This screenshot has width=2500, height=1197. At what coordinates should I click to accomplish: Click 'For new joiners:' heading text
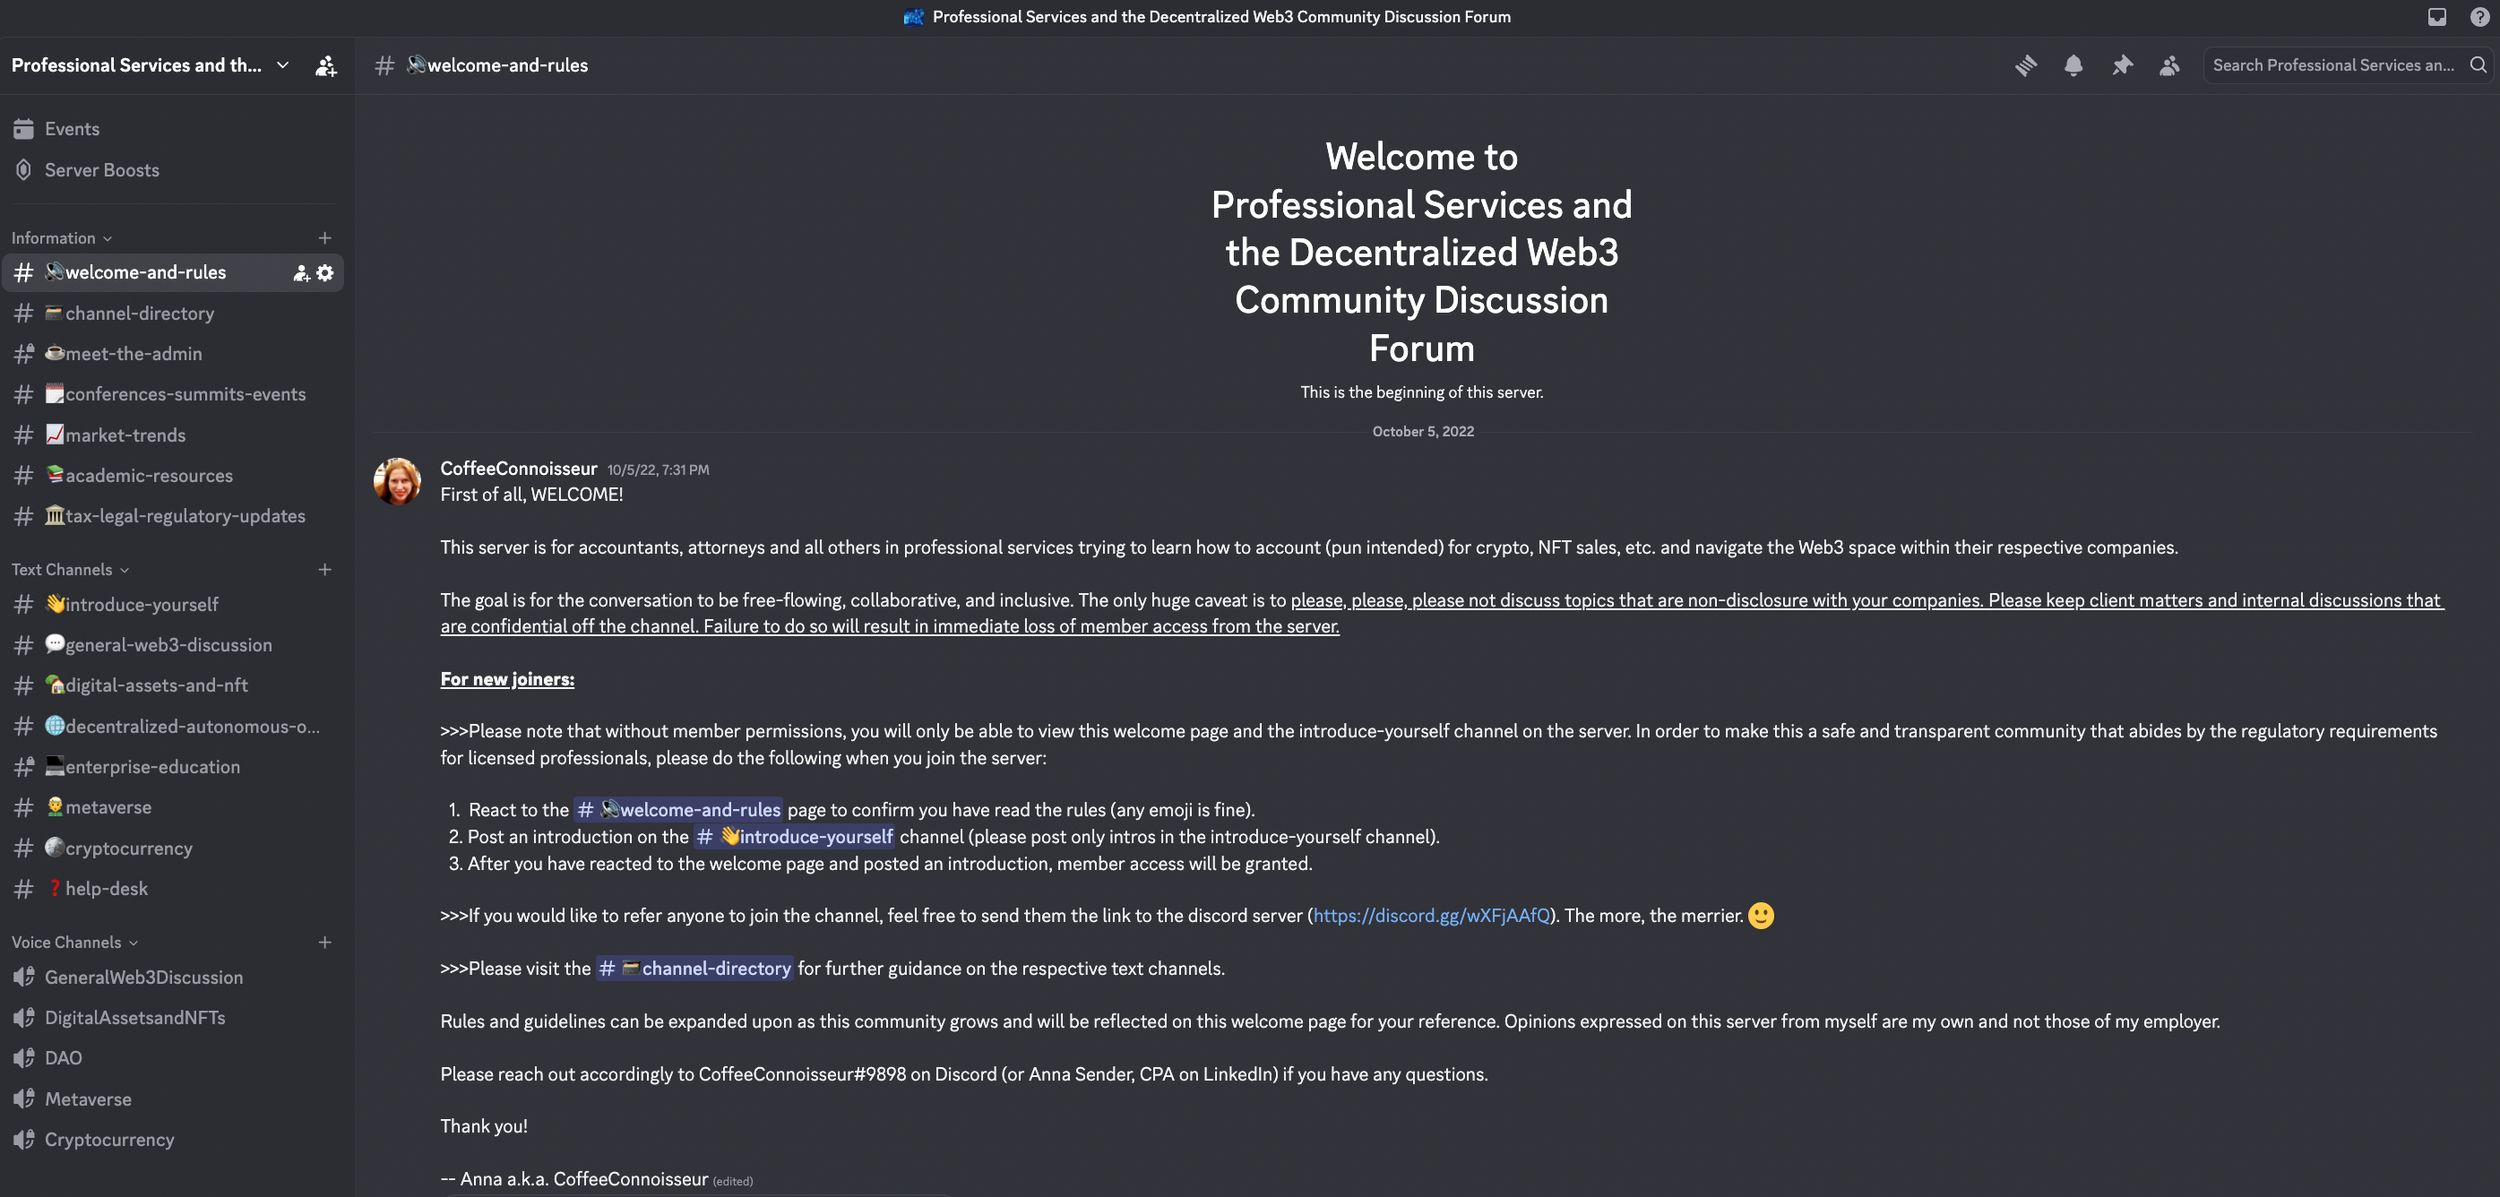pos(507,680)
